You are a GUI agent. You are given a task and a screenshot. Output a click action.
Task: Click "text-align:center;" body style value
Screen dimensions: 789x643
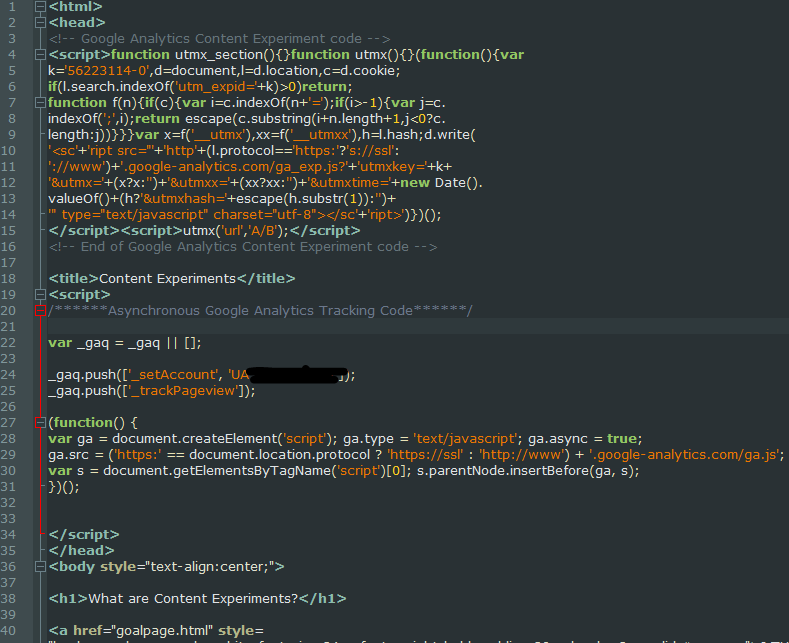[210, 567]
